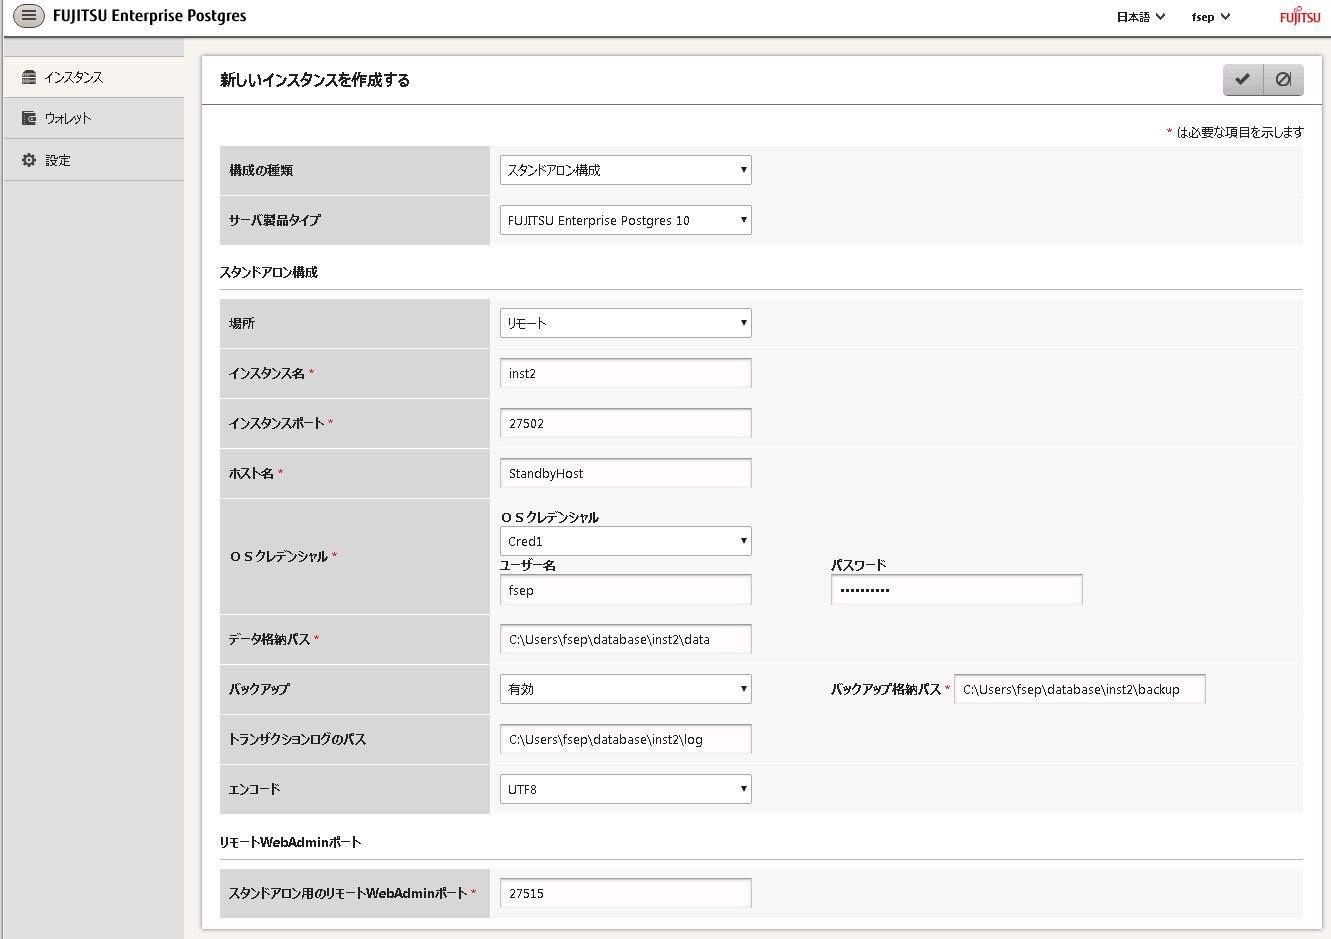1331x939 pixels.
Task: Click the インスタンス名 row label
Action: (267, 373)
